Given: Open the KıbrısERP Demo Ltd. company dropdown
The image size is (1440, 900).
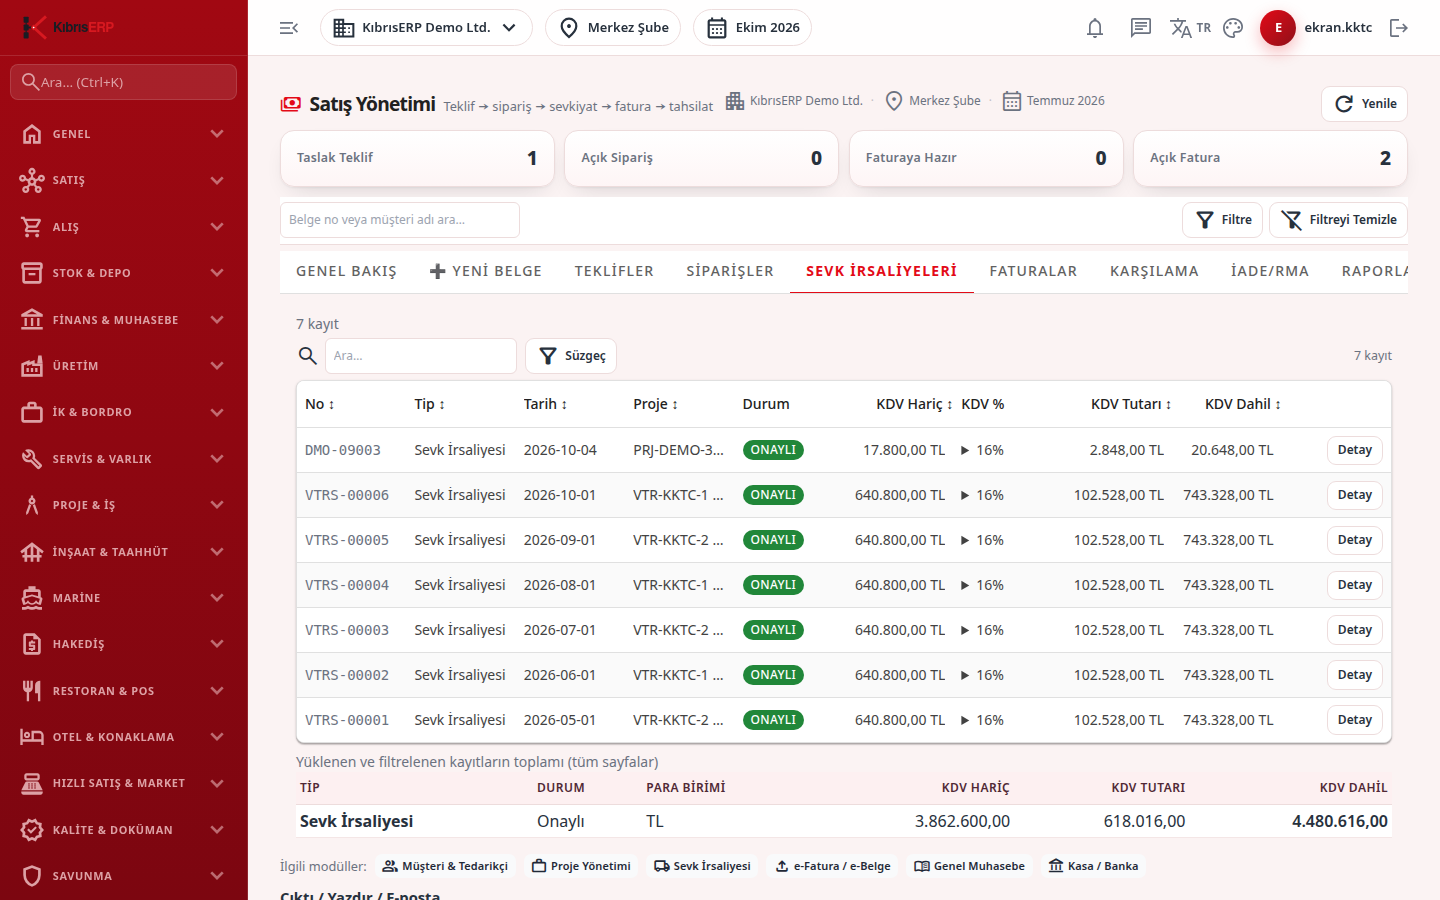Looking at the screenshot, I should click(x=426, y=28).
